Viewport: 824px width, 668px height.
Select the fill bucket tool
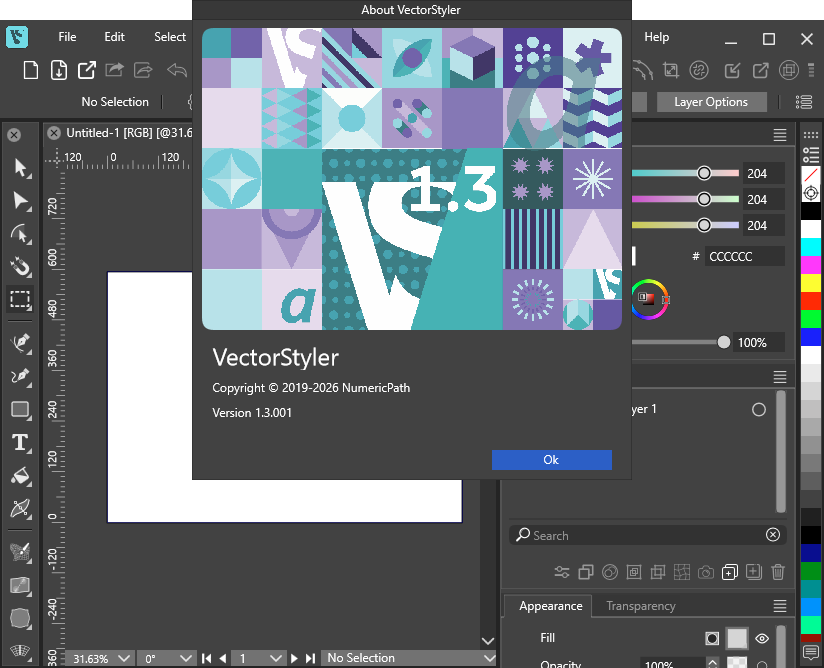coord(20,477)
